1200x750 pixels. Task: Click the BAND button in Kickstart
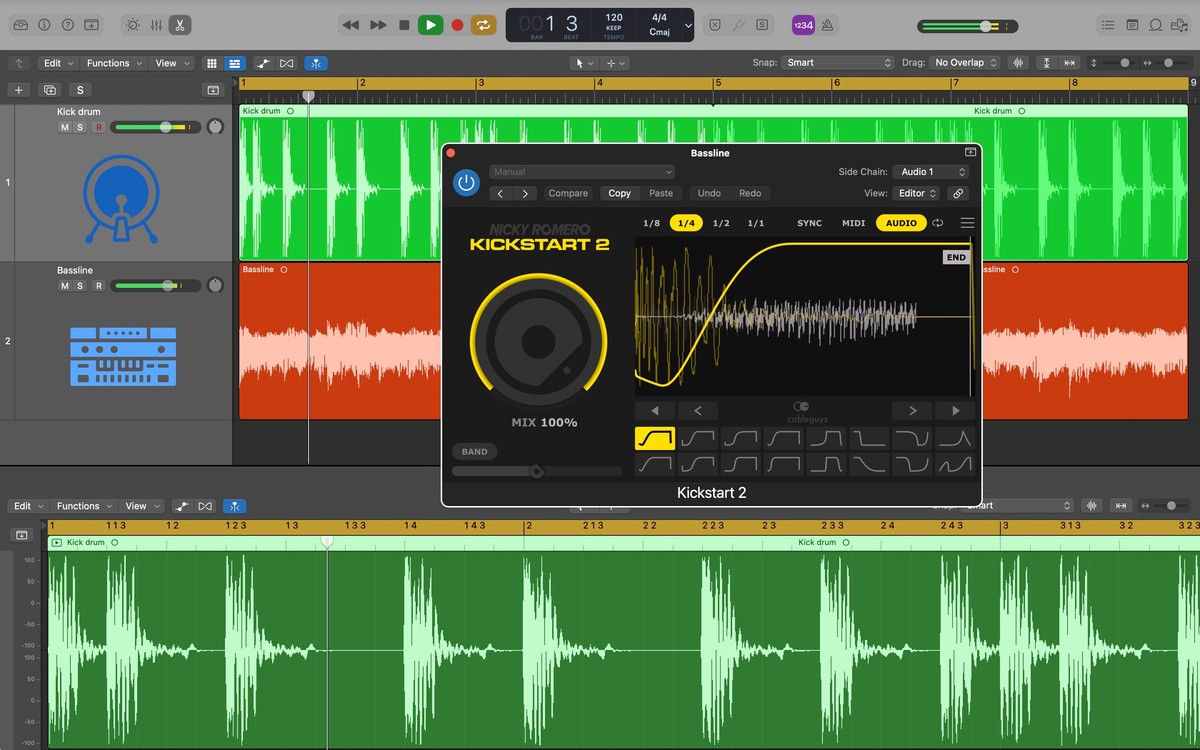[474, 452]
